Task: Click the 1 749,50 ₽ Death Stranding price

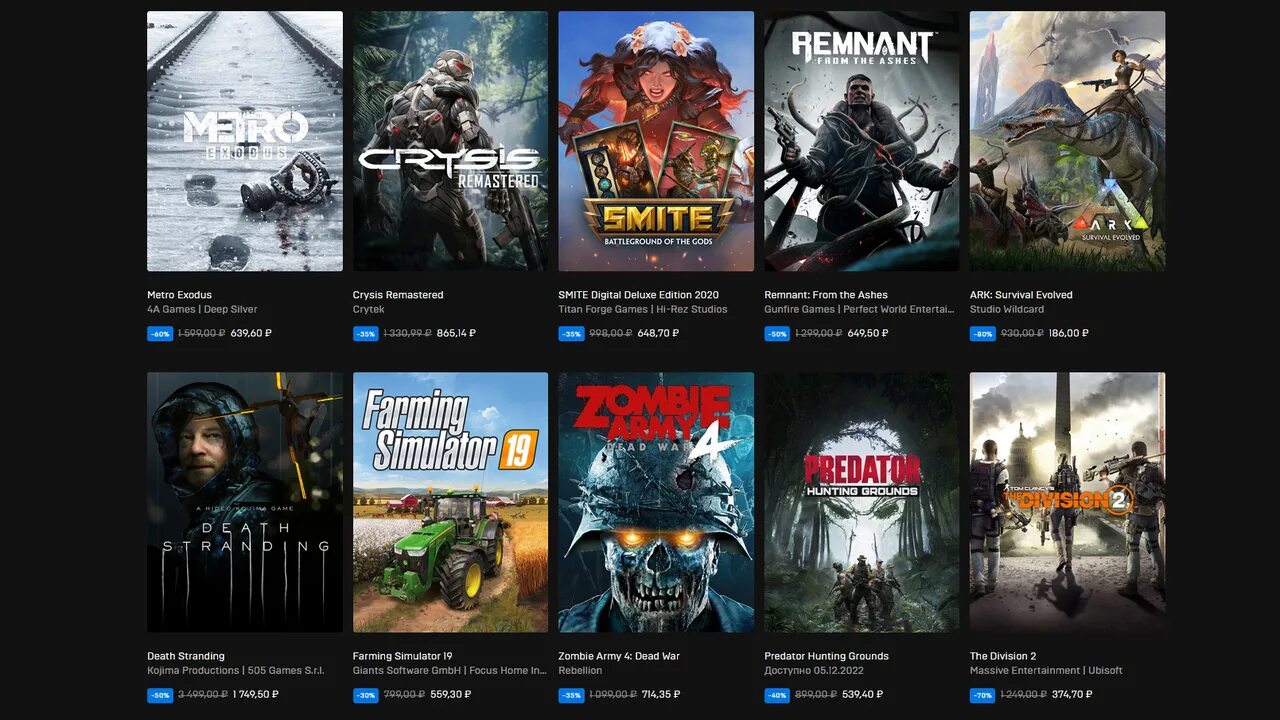Action: (x=256, y=694)
